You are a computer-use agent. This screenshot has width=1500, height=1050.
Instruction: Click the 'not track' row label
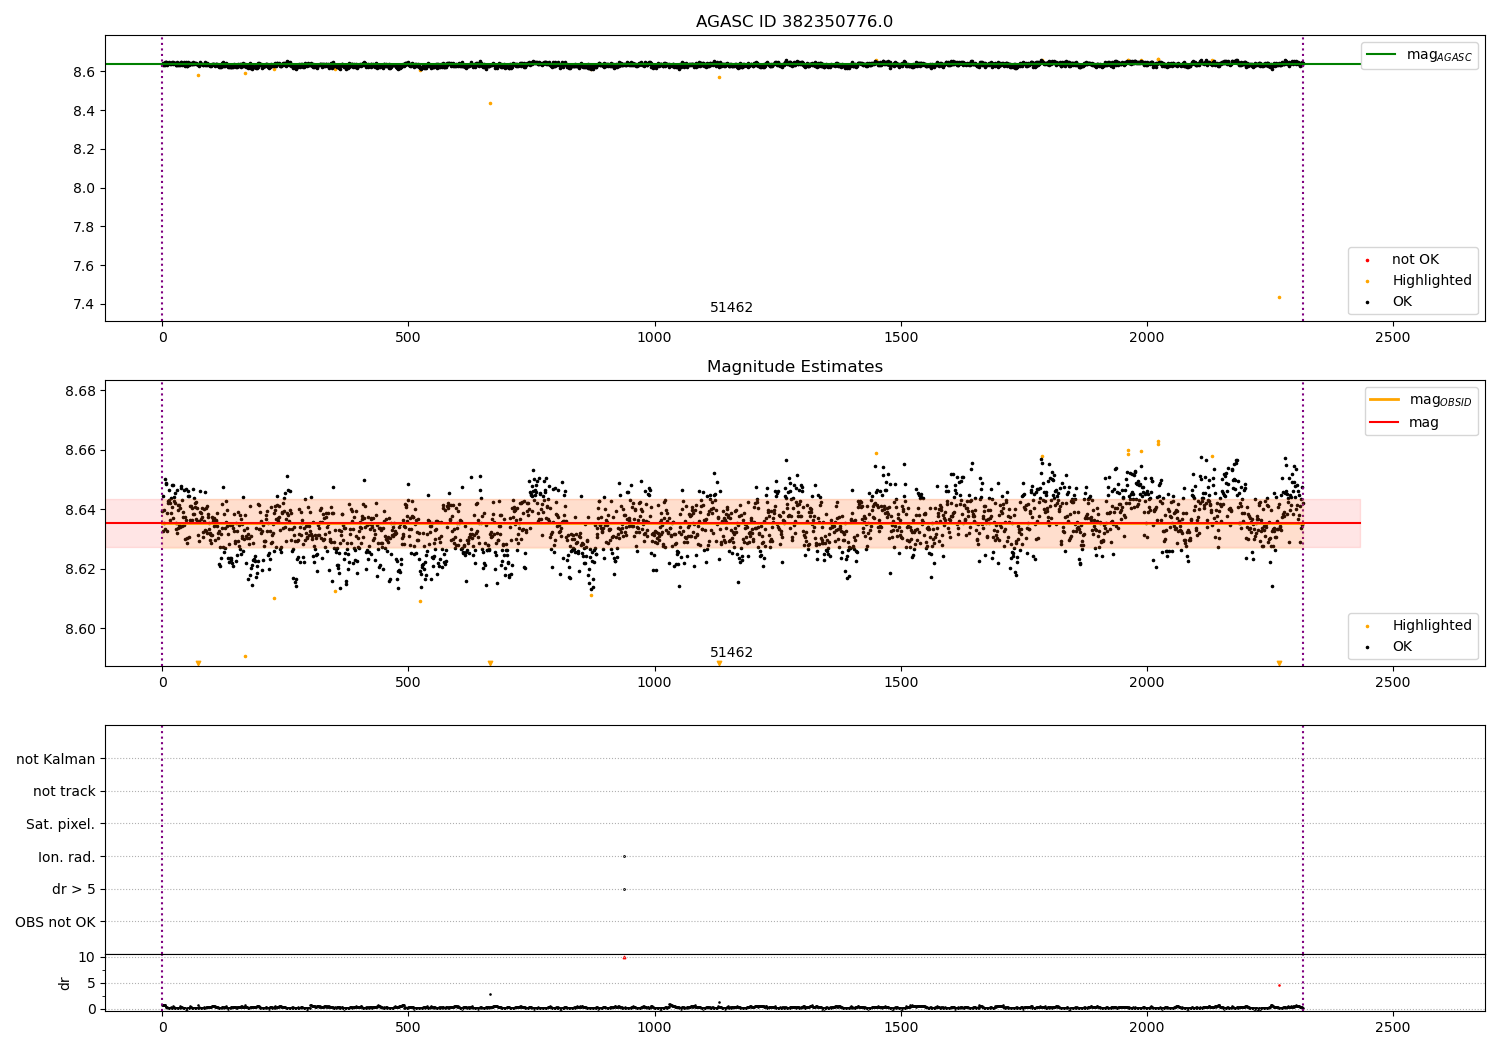(64, 791)
